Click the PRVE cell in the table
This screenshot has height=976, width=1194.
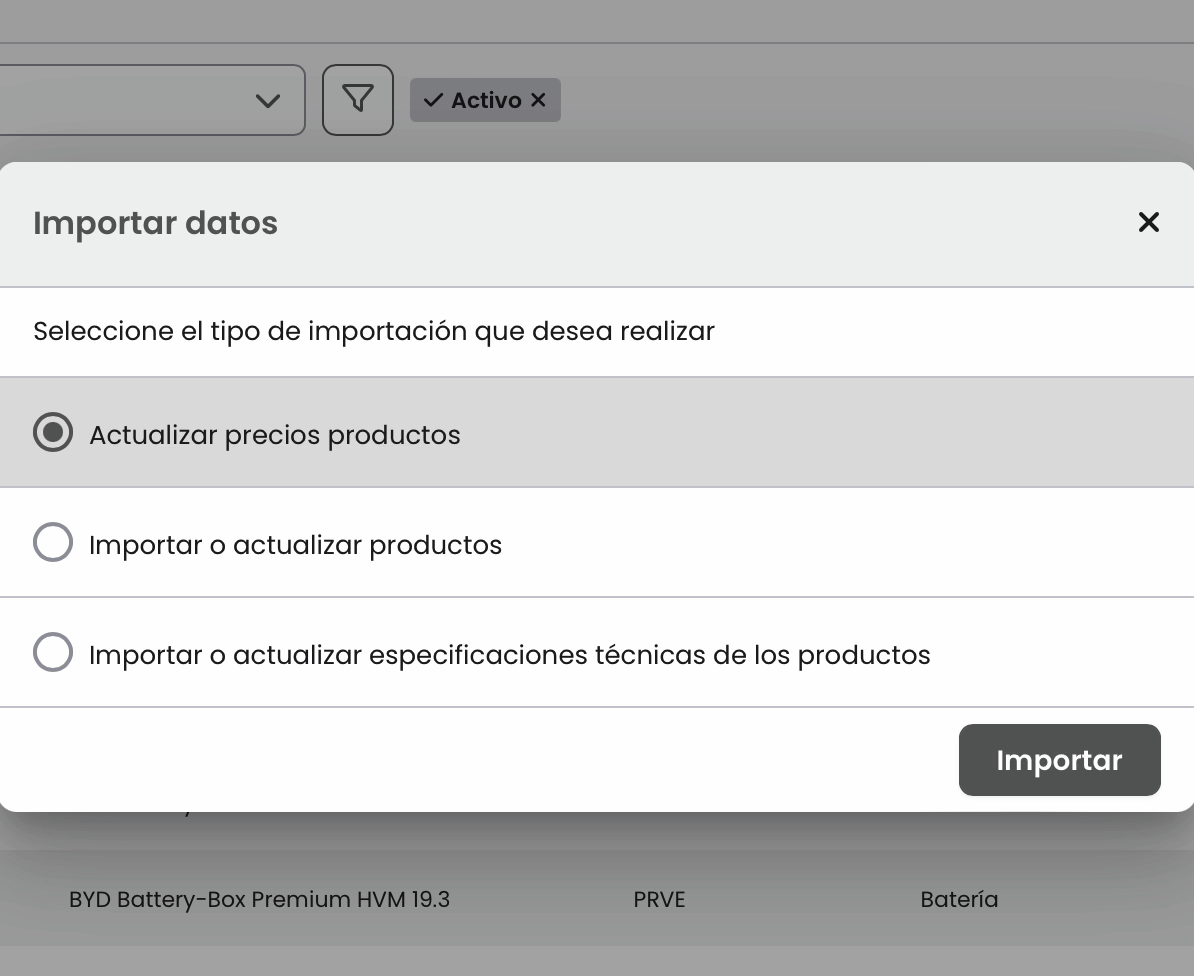point(659,899)
